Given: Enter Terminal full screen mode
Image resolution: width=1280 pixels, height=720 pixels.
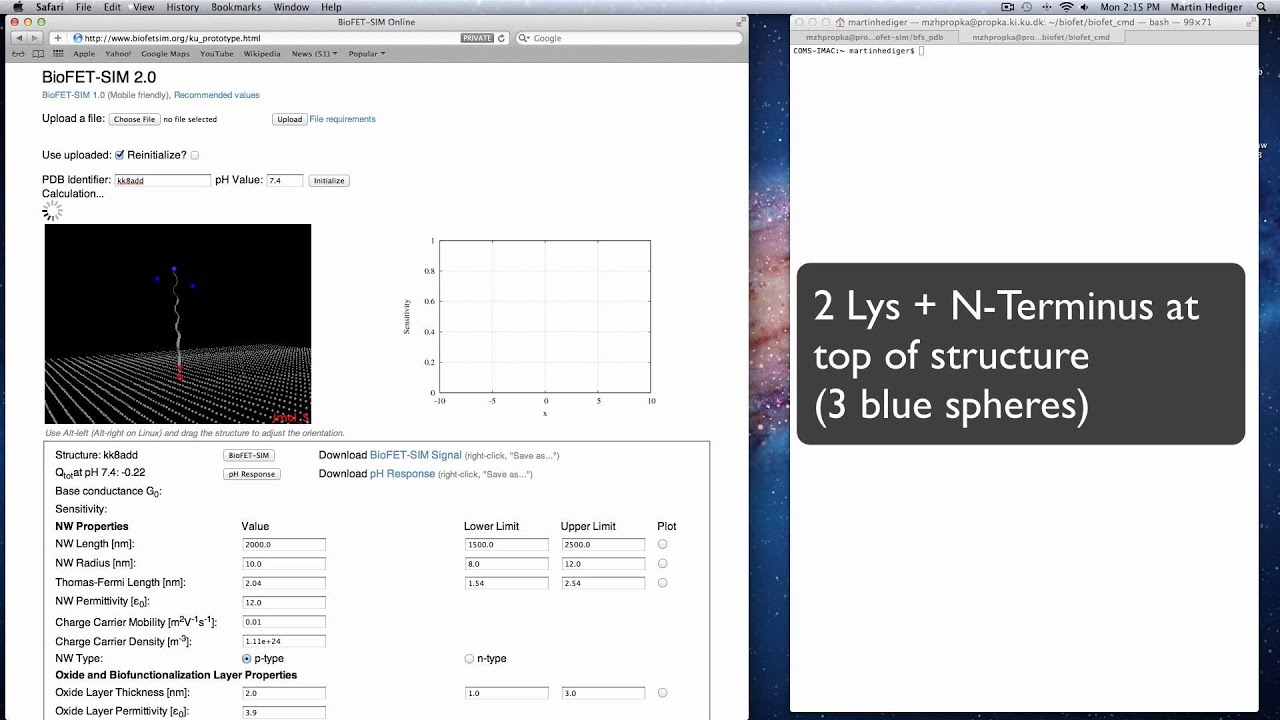Looking at the screenshot, I should tap(1249, 22).
